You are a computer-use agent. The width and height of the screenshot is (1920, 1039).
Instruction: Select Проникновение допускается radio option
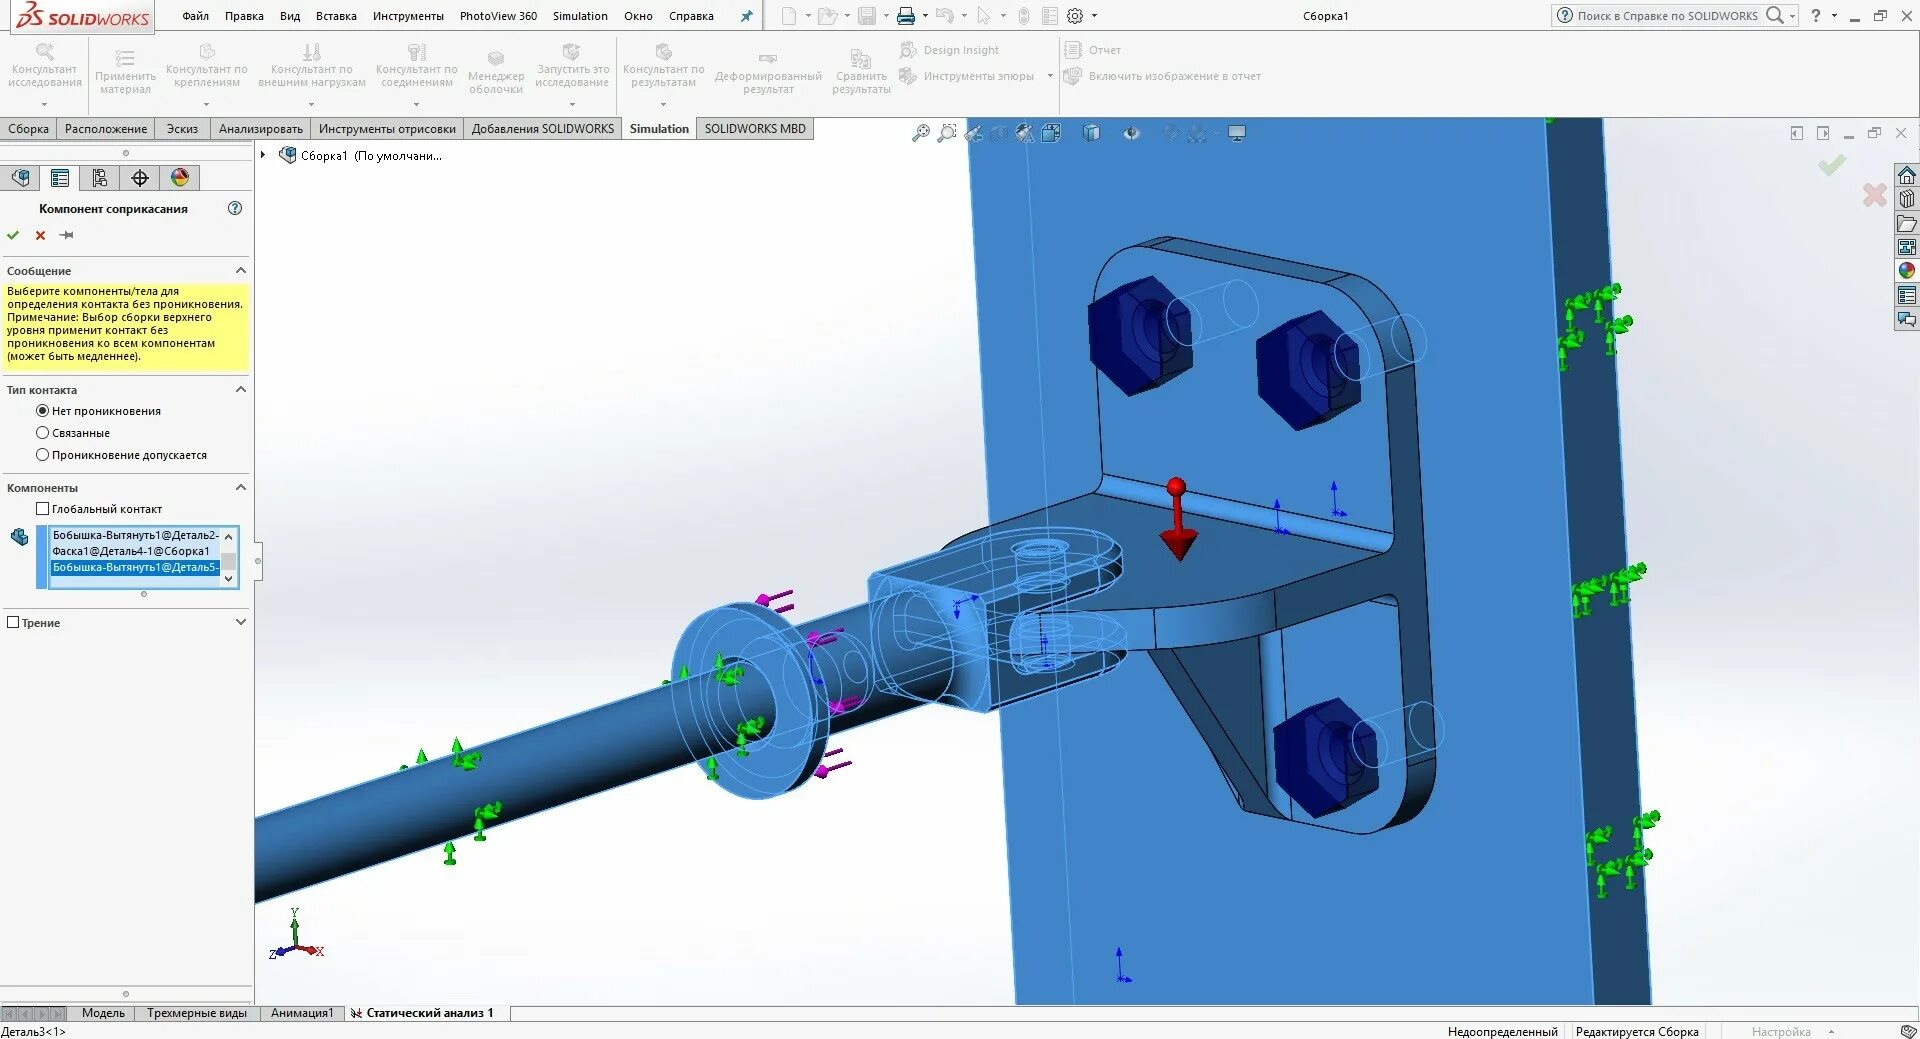(x=42, y=455)
